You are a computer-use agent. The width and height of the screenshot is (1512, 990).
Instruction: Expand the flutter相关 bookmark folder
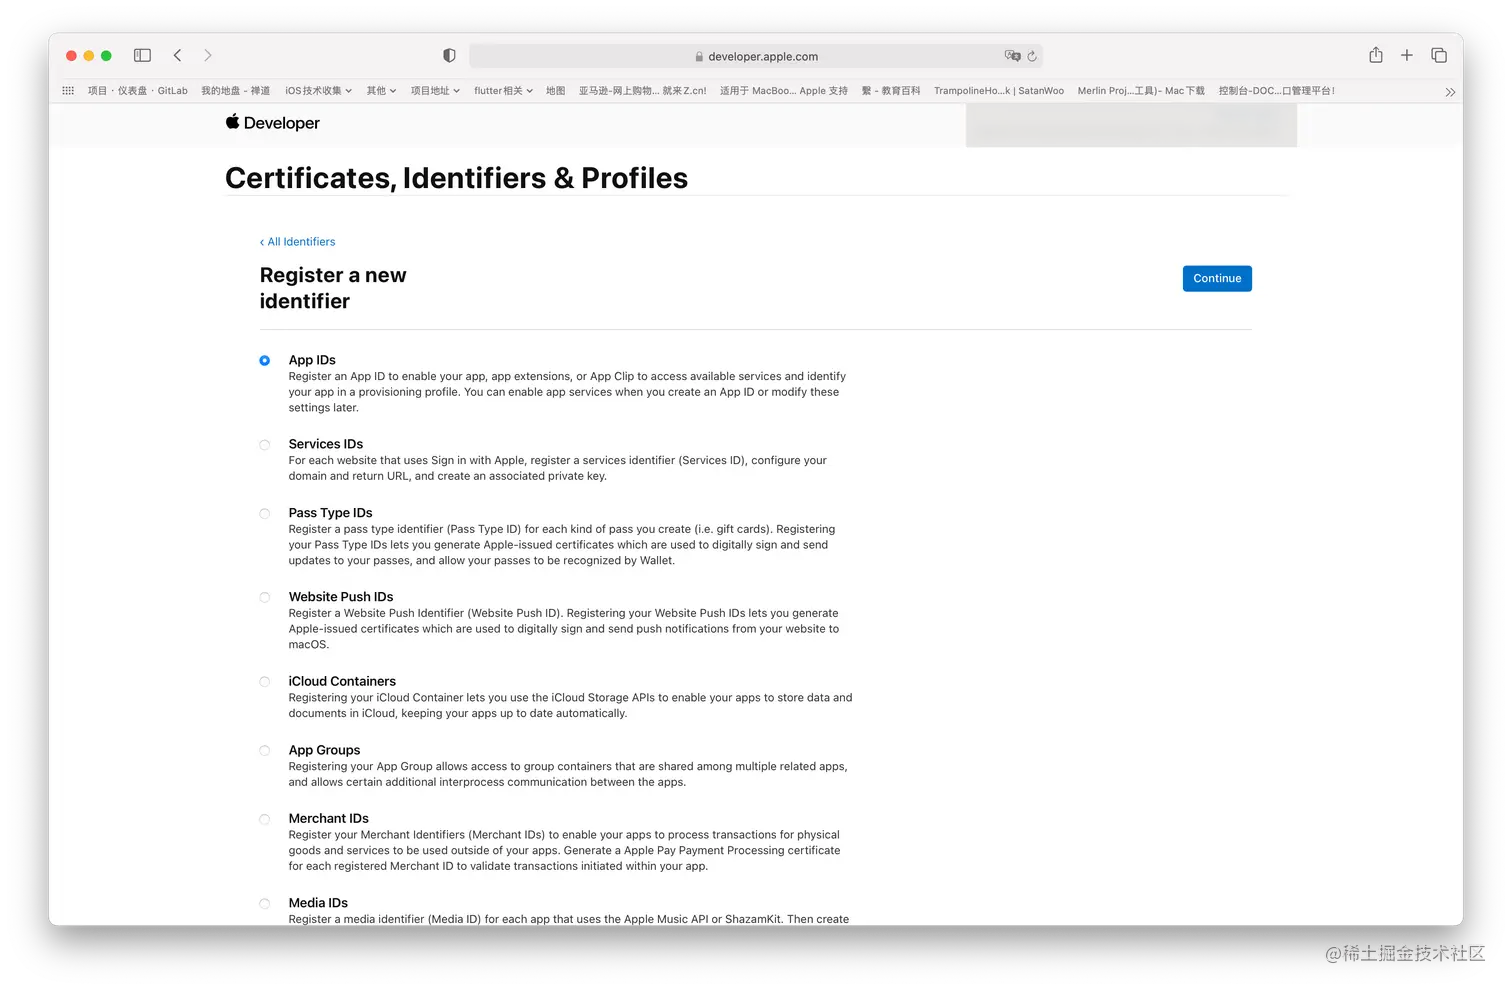click(x=503, y=91)
